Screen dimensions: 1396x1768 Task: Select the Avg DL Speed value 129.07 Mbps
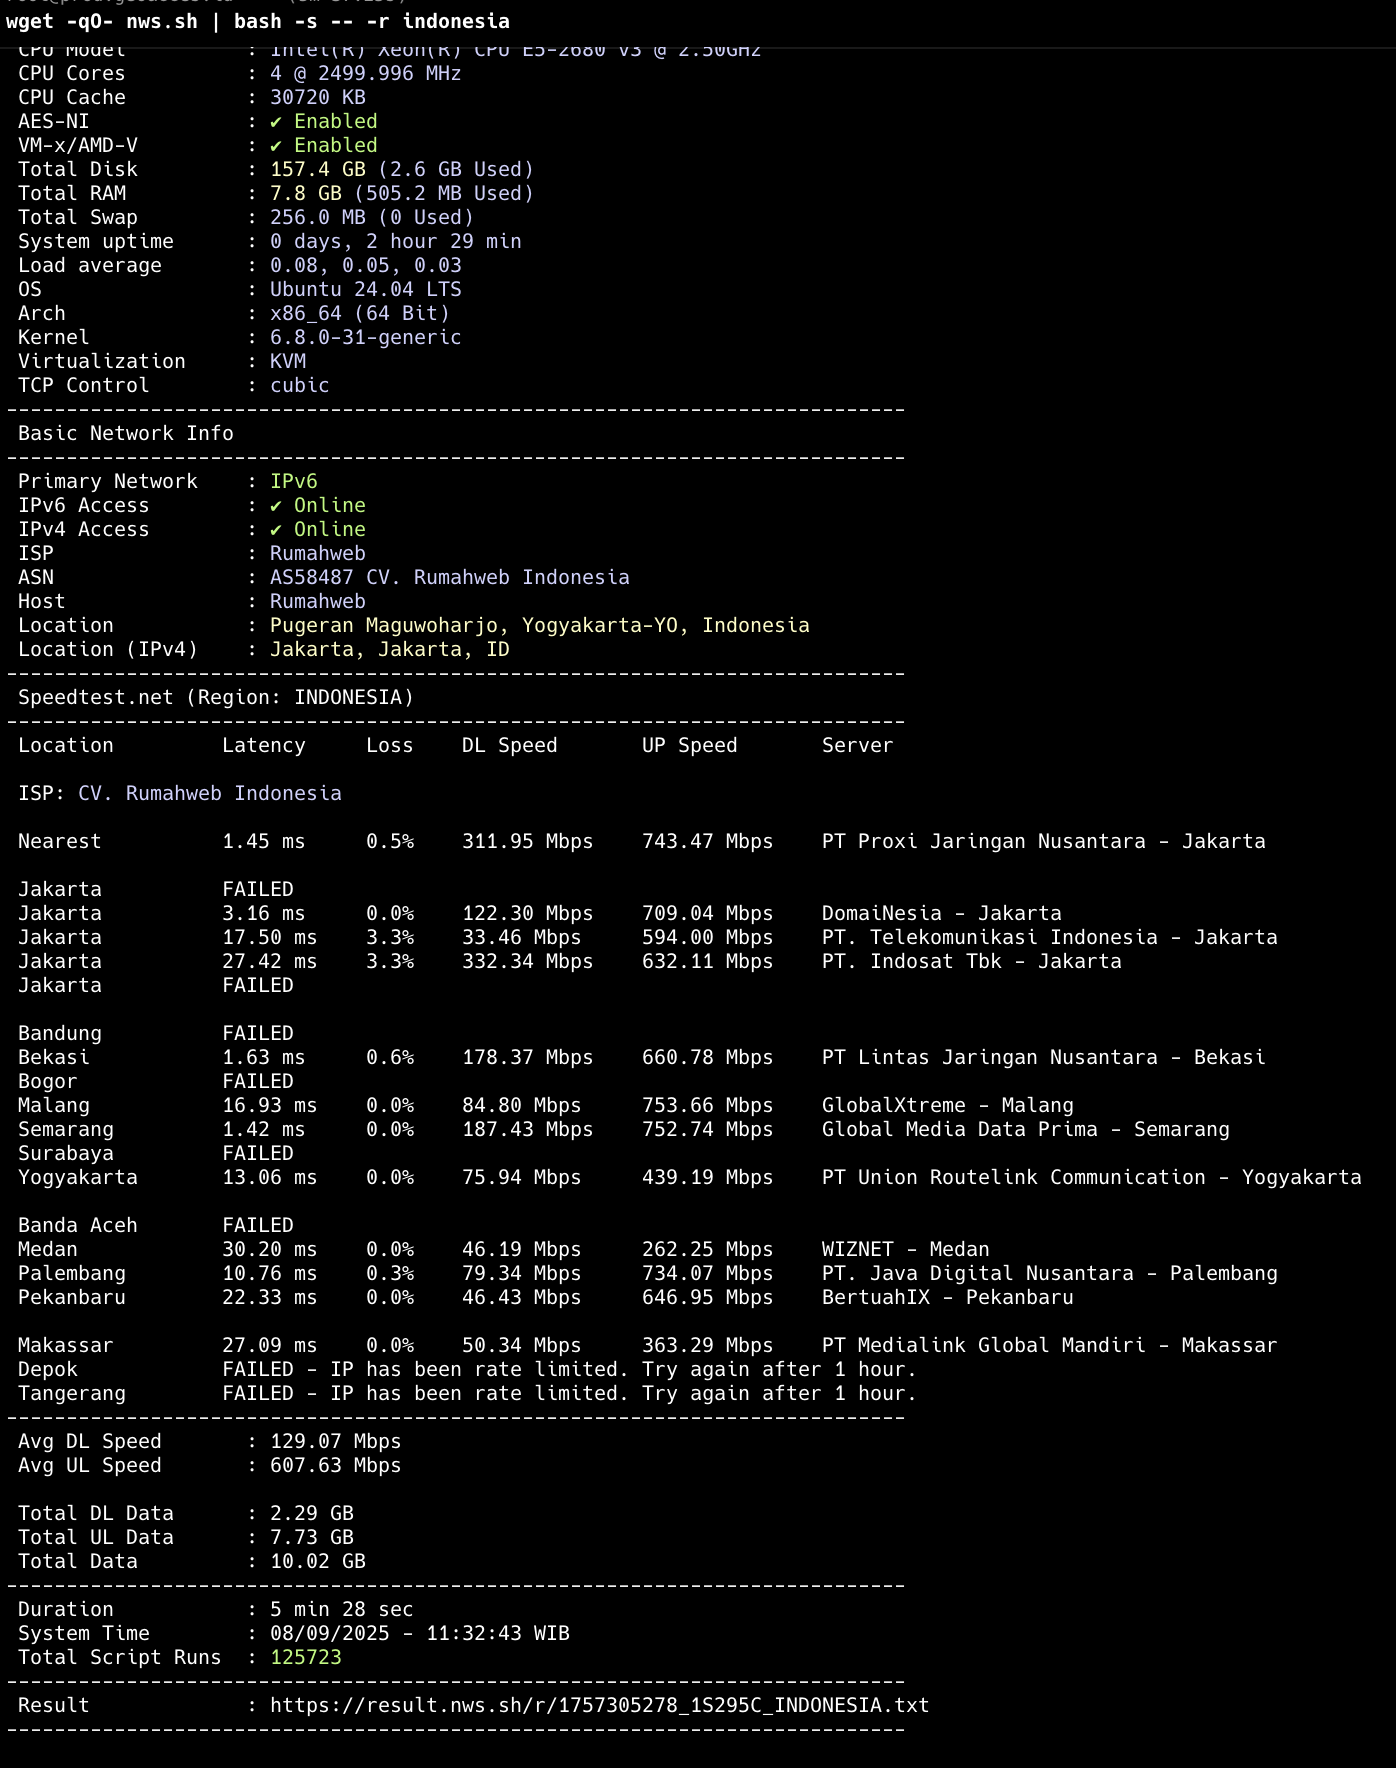tap(336, 1441)
